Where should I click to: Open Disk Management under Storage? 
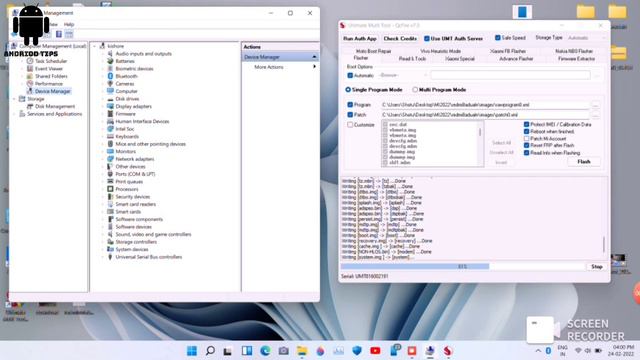tap(55, 106)
